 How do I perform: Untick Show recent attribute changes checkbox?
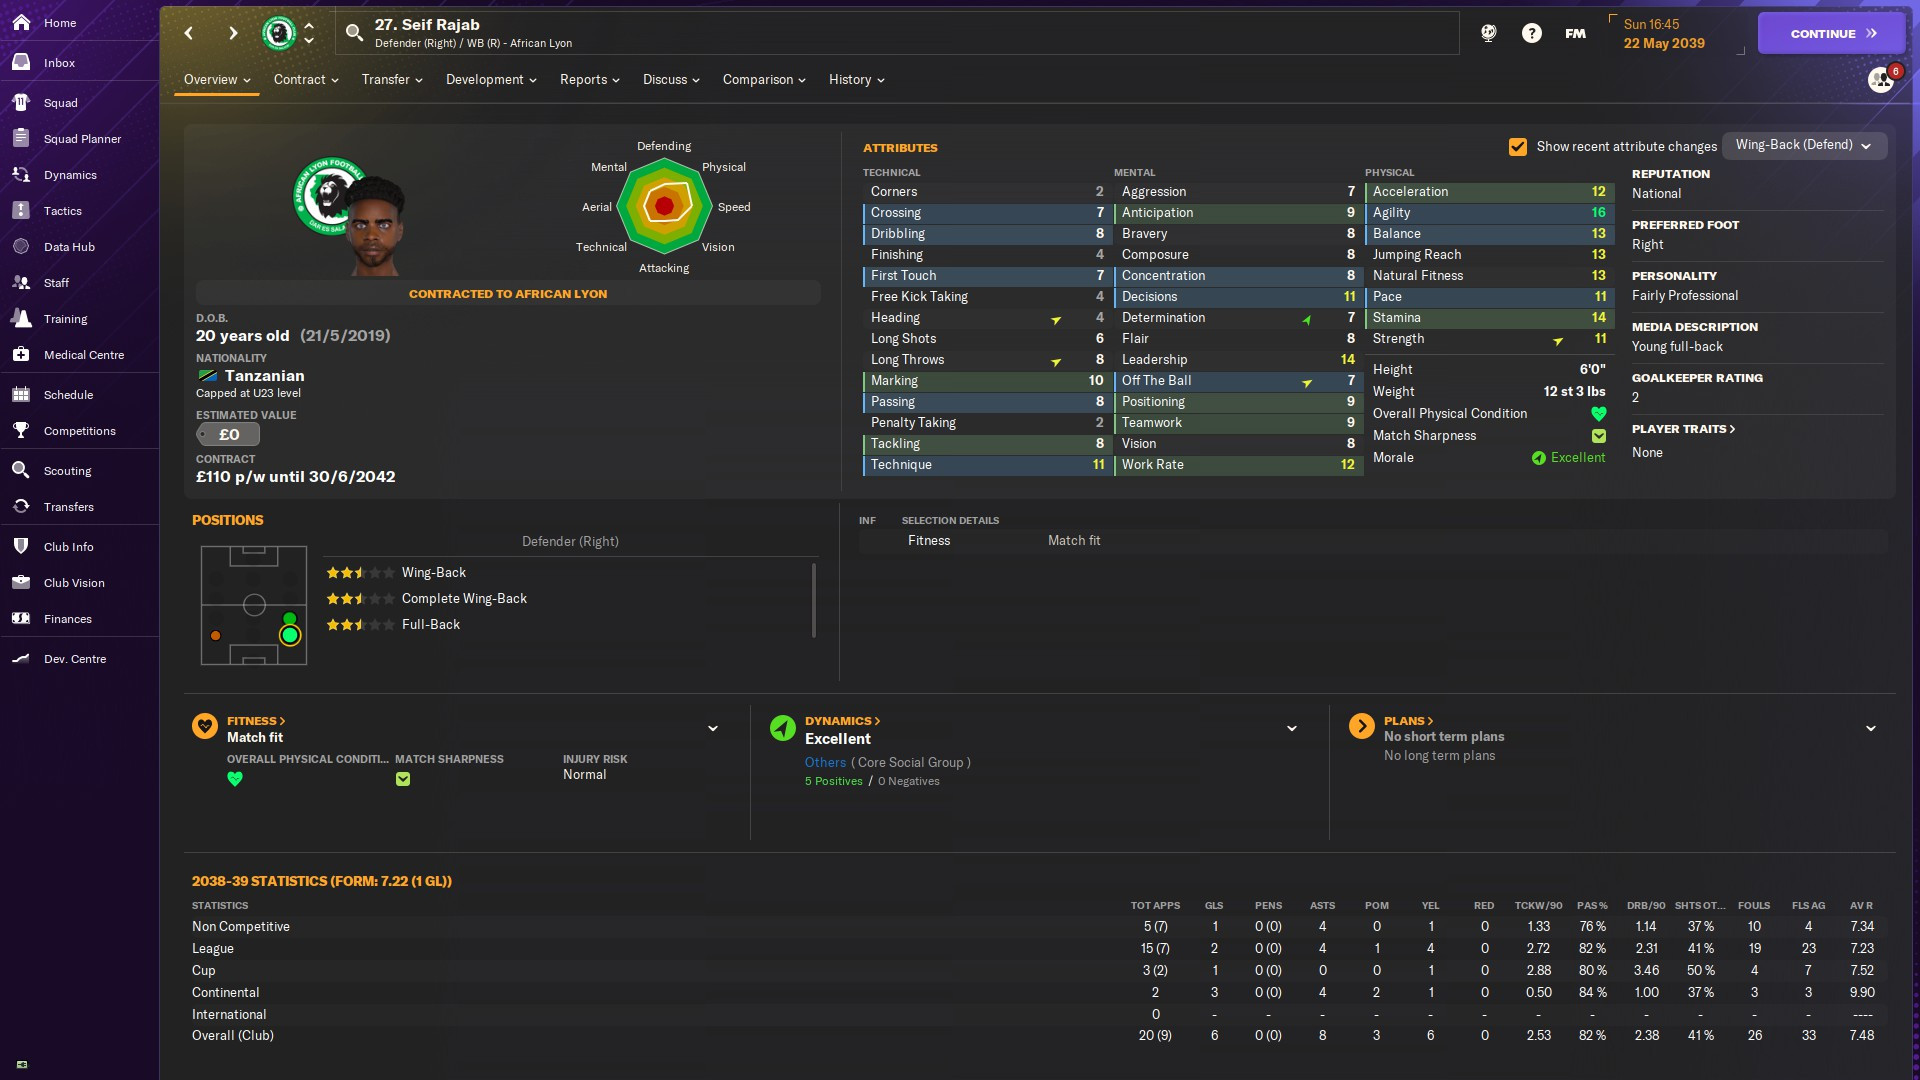point(1517,147)
